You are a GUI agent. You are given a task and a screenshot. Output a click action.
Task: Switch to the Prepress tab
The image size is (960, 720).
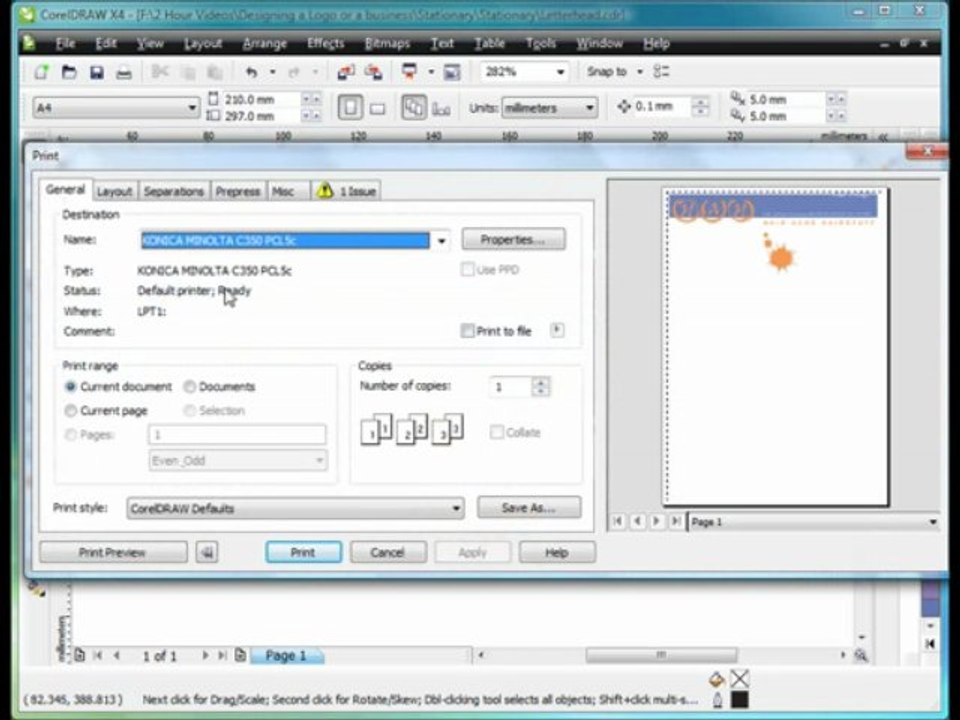pyautogui.click(x=238, y=192)
